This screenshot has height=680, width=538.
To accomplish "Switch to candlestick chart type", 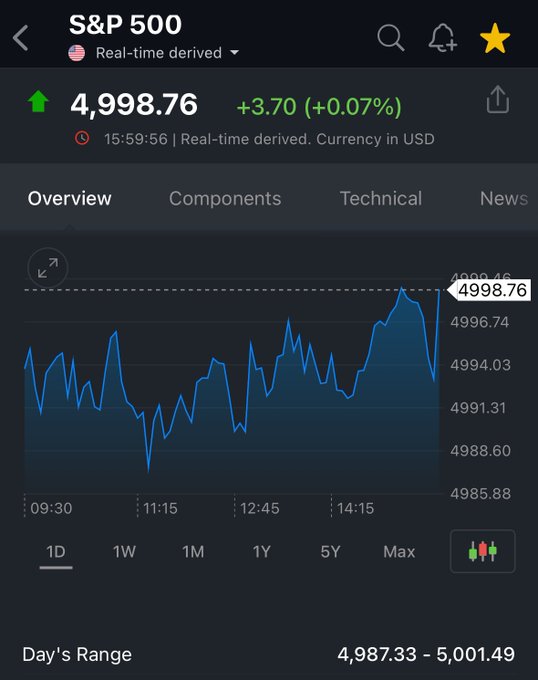I will click(483, 551).
